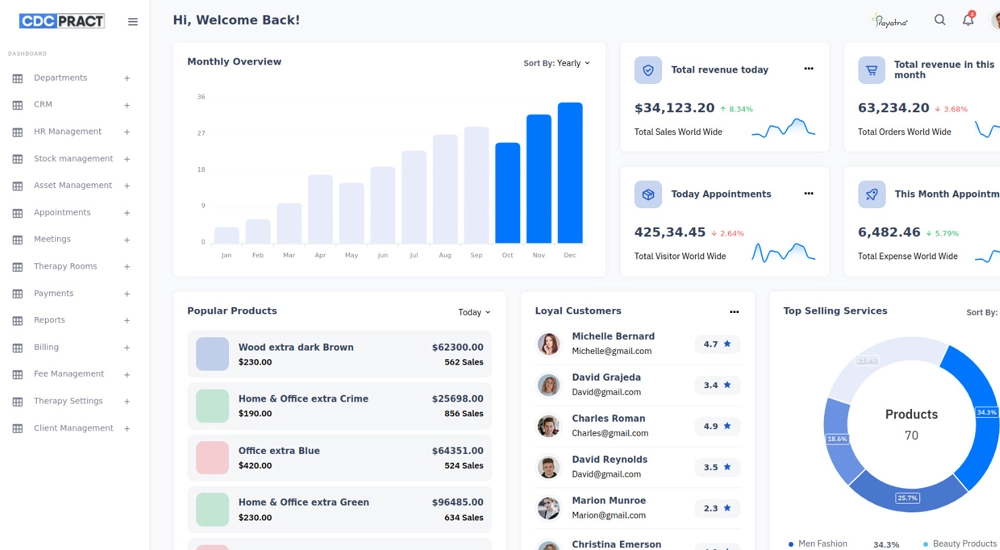Open three-dot menu on Total revenue today

[808, 69]
